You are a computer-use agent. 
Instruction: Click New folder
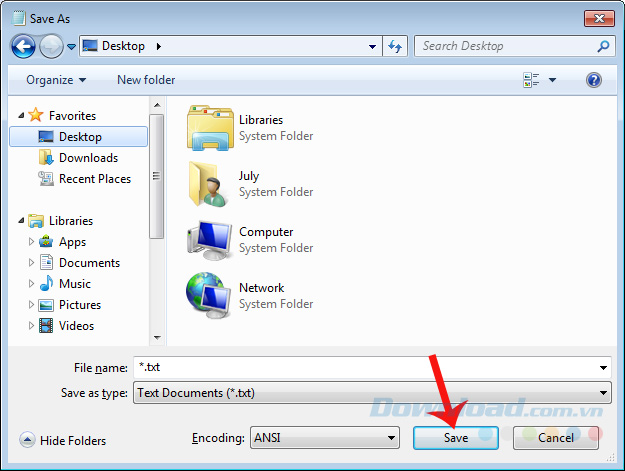tap(146, 80)
